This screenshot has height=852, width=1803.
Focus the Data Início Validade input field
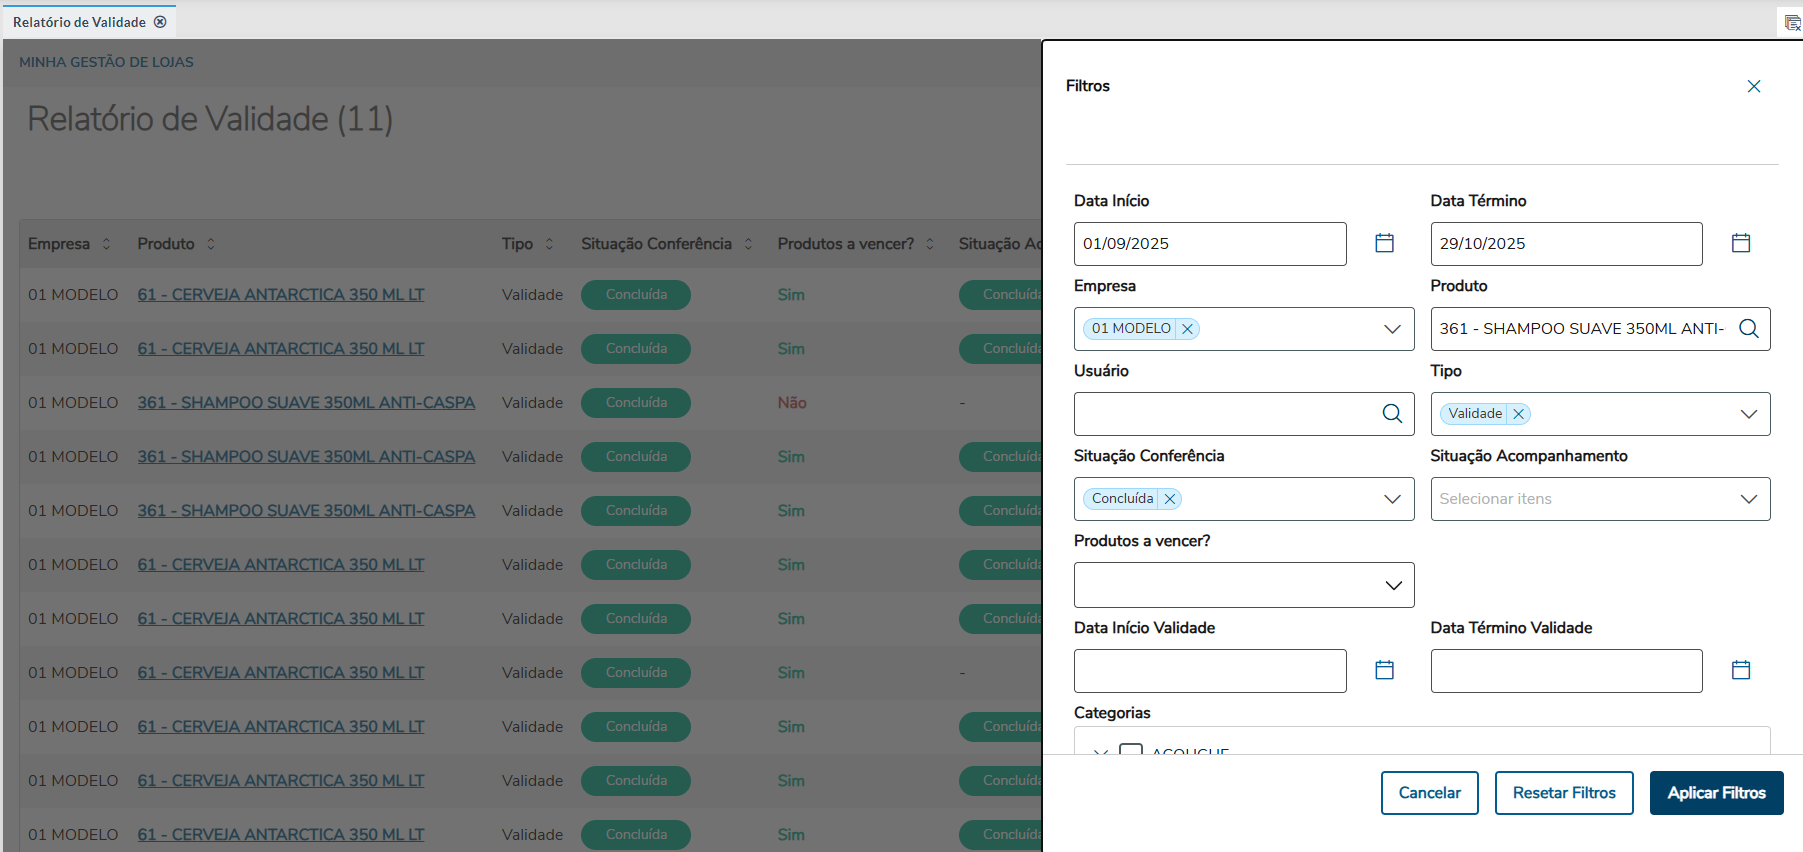coord(1209,671)
